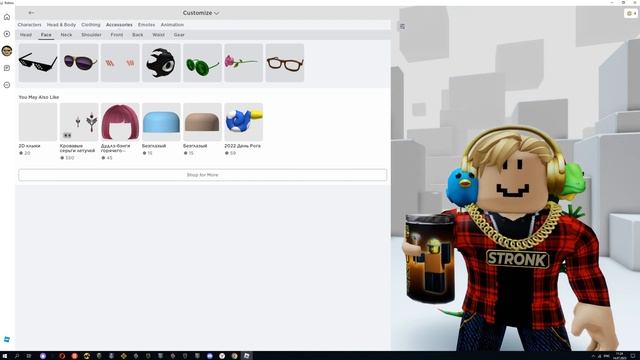Open the Chat icon in the sidebar
Viewport: 640px width, 360px height.
click(7, 68)
